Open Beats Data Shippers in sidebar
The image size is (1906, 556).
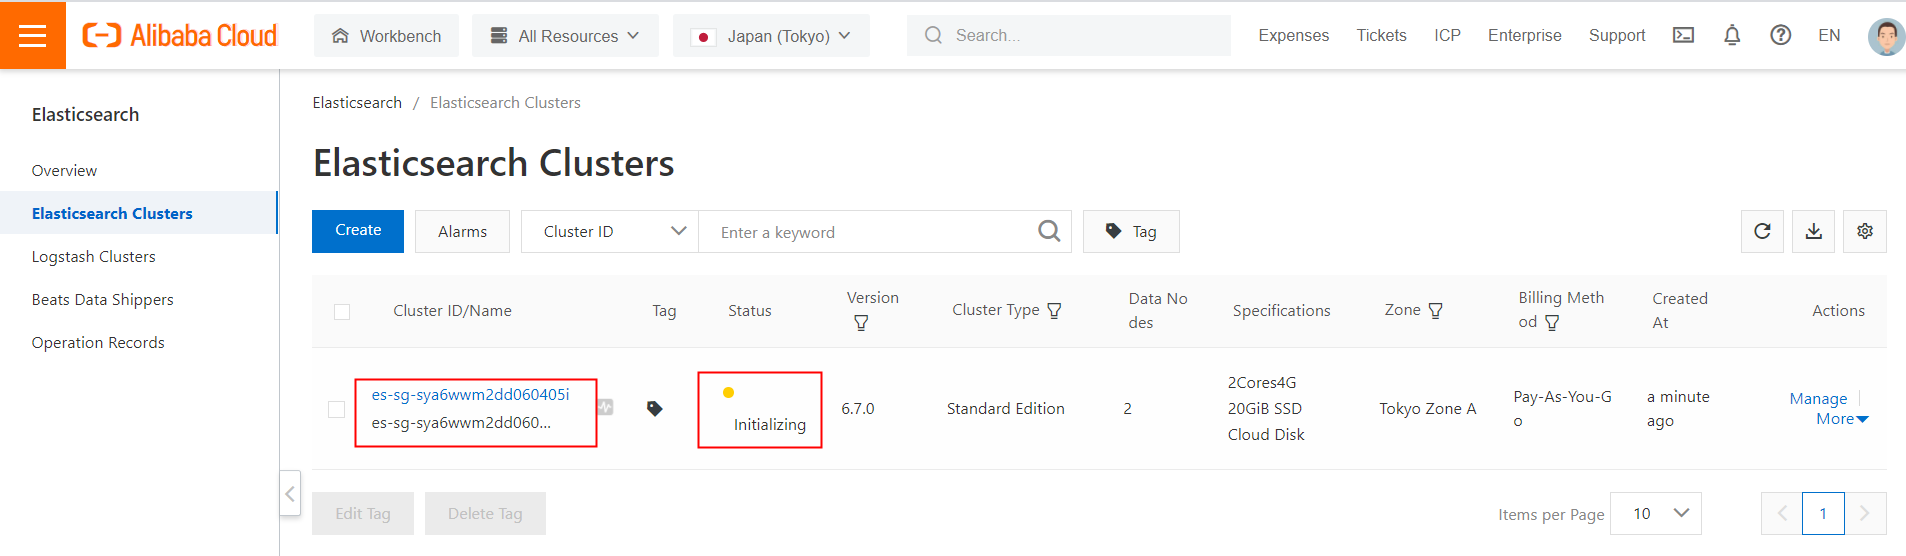pos(103,299)
